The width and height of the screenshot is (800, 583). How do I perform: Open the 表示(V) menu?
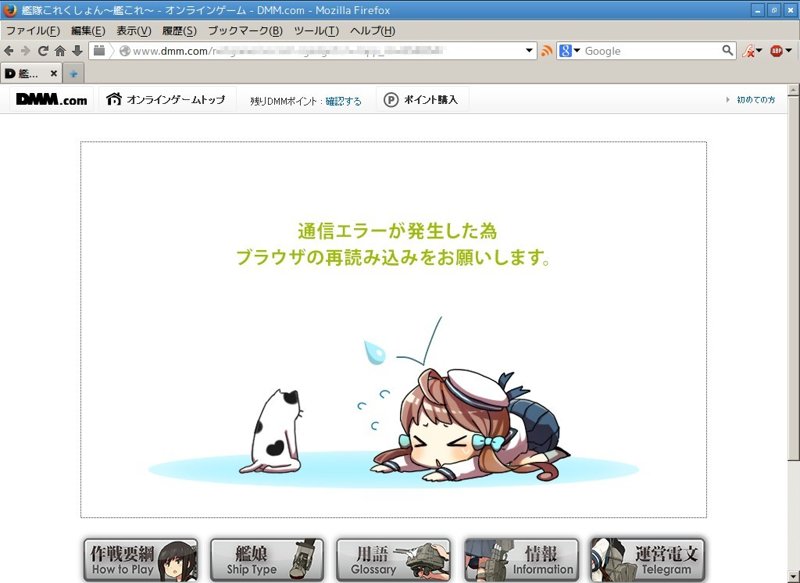[134, 31]
